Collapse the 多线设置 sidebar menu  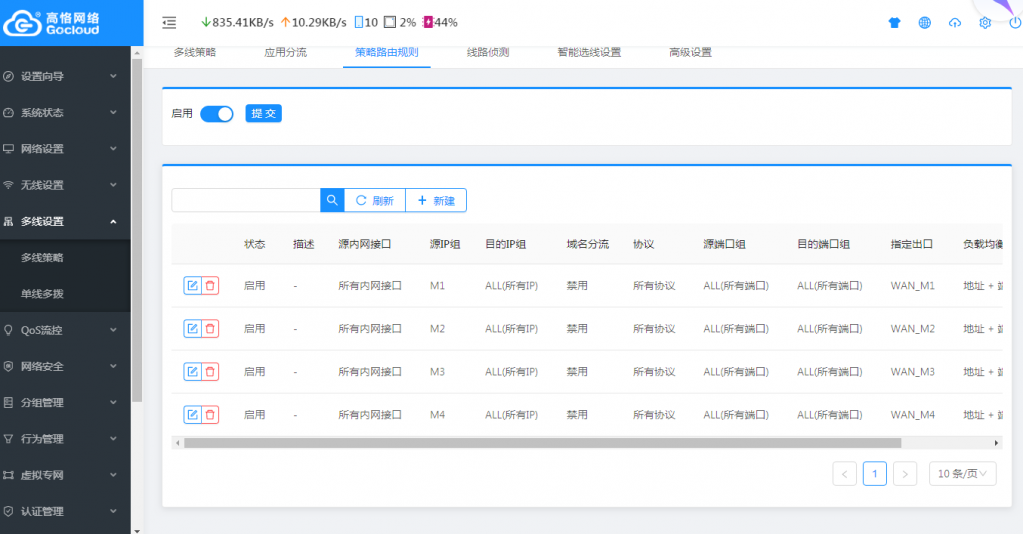pos(65,221)
